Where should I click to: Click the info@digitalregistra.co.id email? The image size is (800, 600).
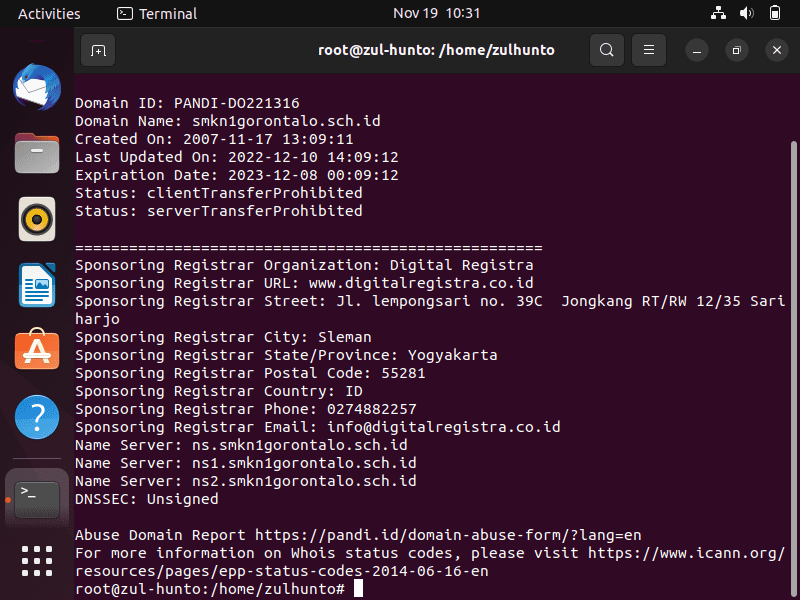tap(443, 427)
